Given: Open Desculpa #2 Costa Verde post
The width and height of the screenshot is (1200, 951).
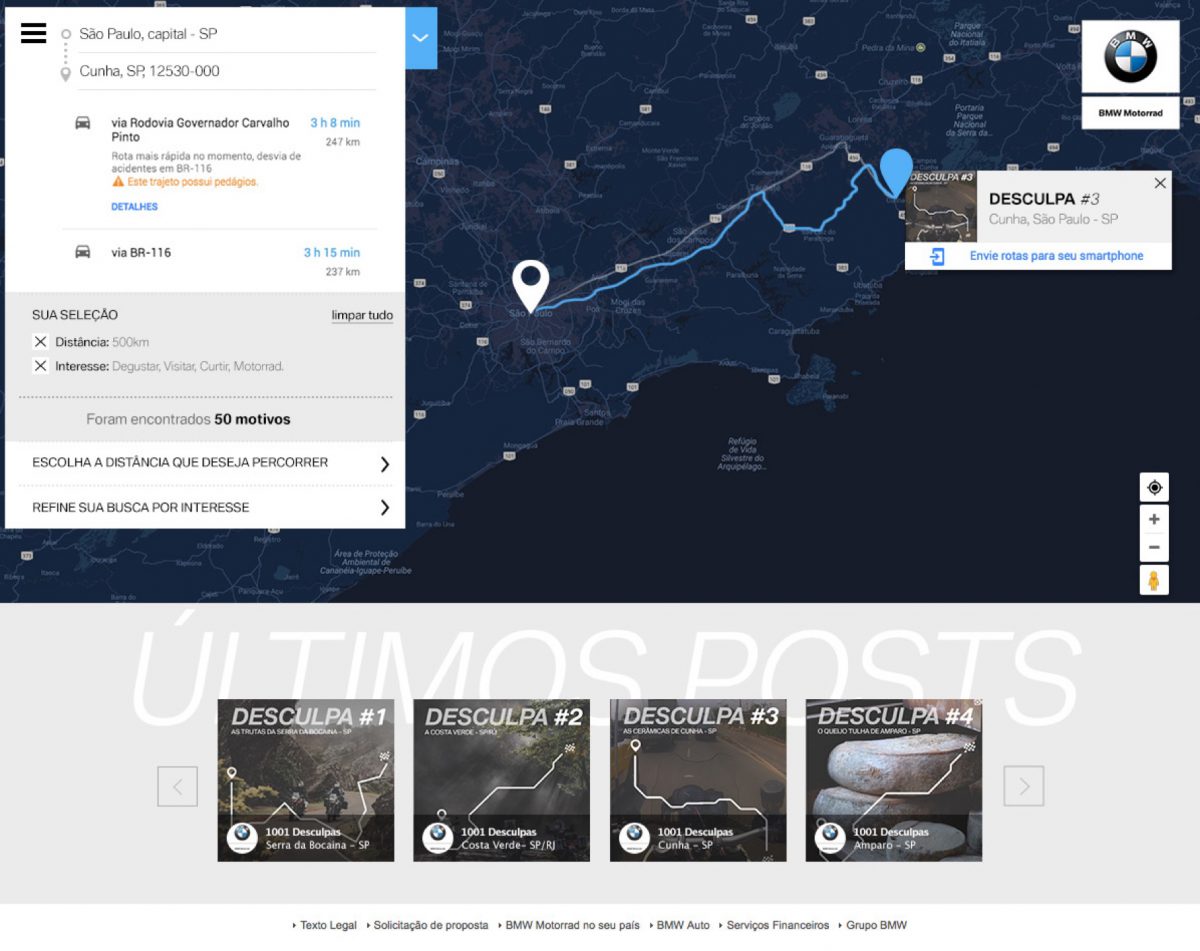Looking at the screenshot, I should click(x=502, y=780).
